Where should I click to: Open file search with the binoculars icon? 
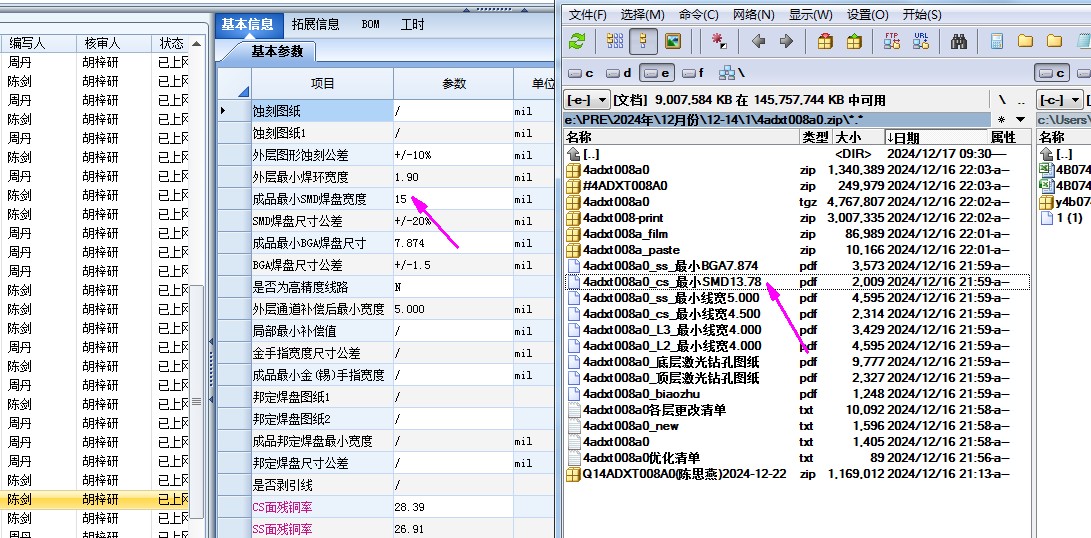959,41
